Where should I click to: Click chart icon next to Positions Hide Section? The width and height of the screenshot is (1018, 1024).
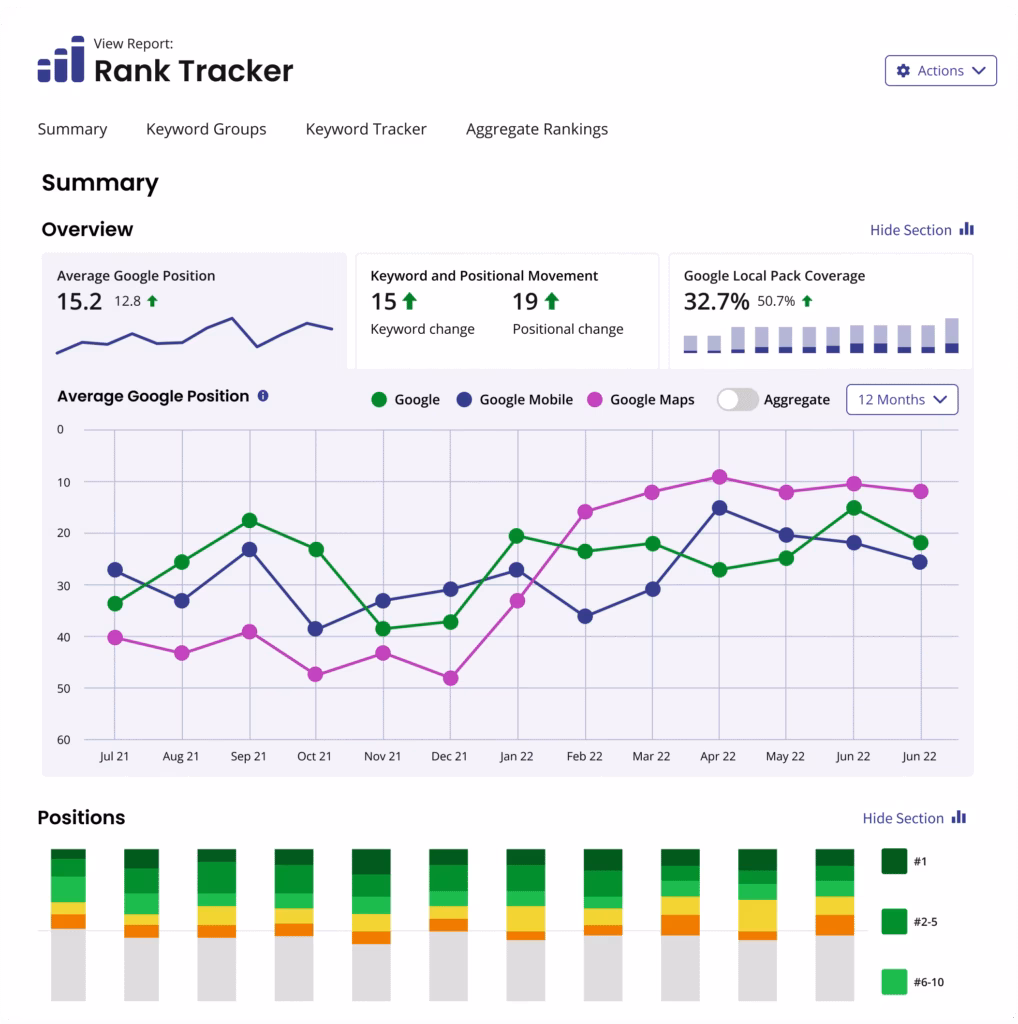pos(959,818)
